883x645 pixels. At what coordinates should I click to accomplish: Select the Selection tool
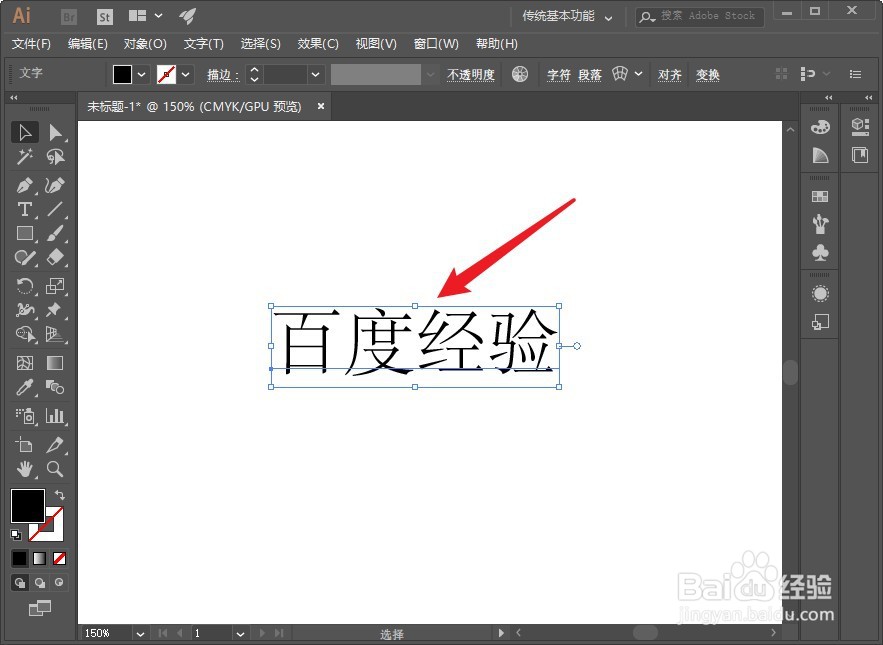pyautogui.click(x=25, y=132)
